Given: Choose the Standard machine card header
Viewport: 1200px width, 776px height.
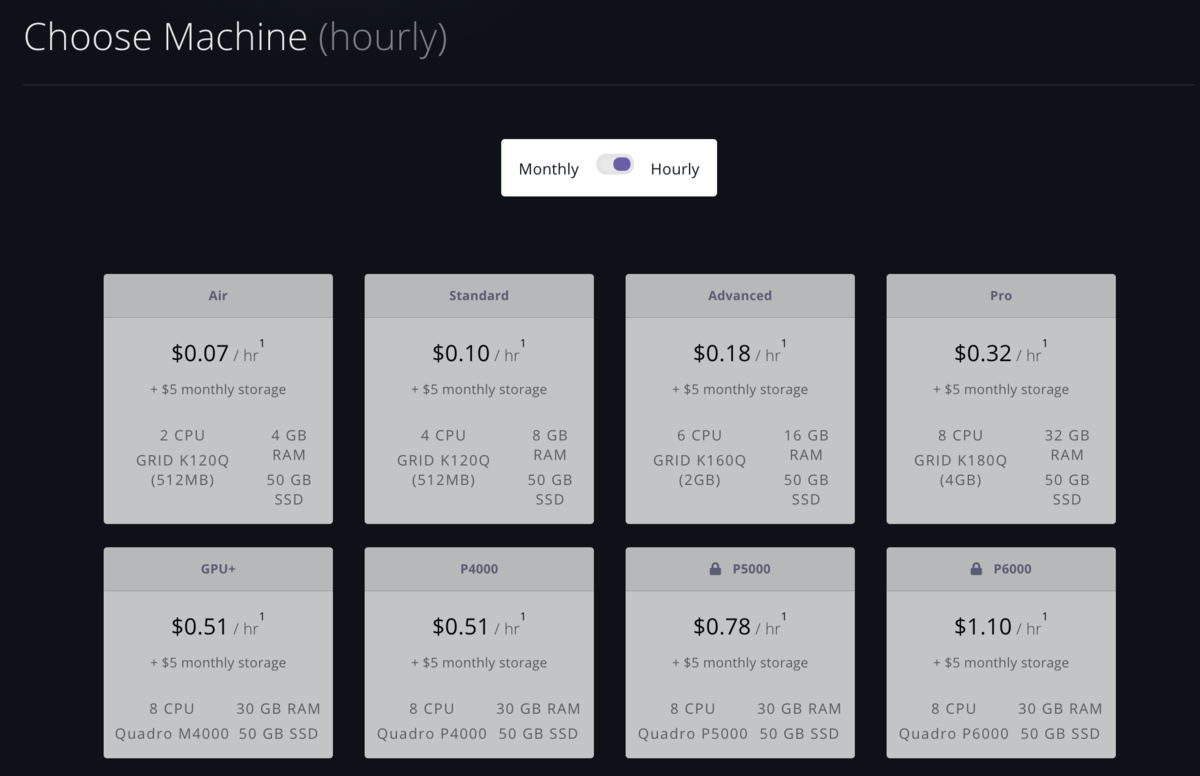Looking at the screenshot, I should pos(479,296).
